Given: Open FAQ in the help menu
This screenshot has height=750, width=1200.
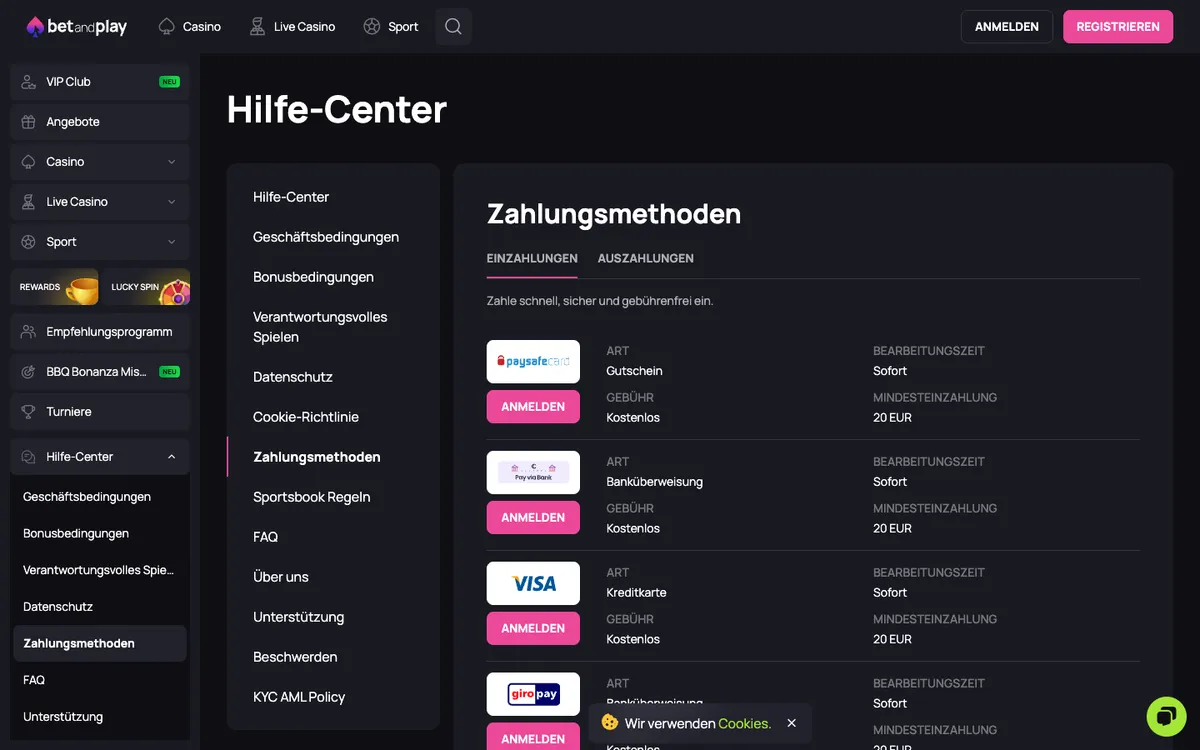Looking at the screenshot, I should point(266,537).
